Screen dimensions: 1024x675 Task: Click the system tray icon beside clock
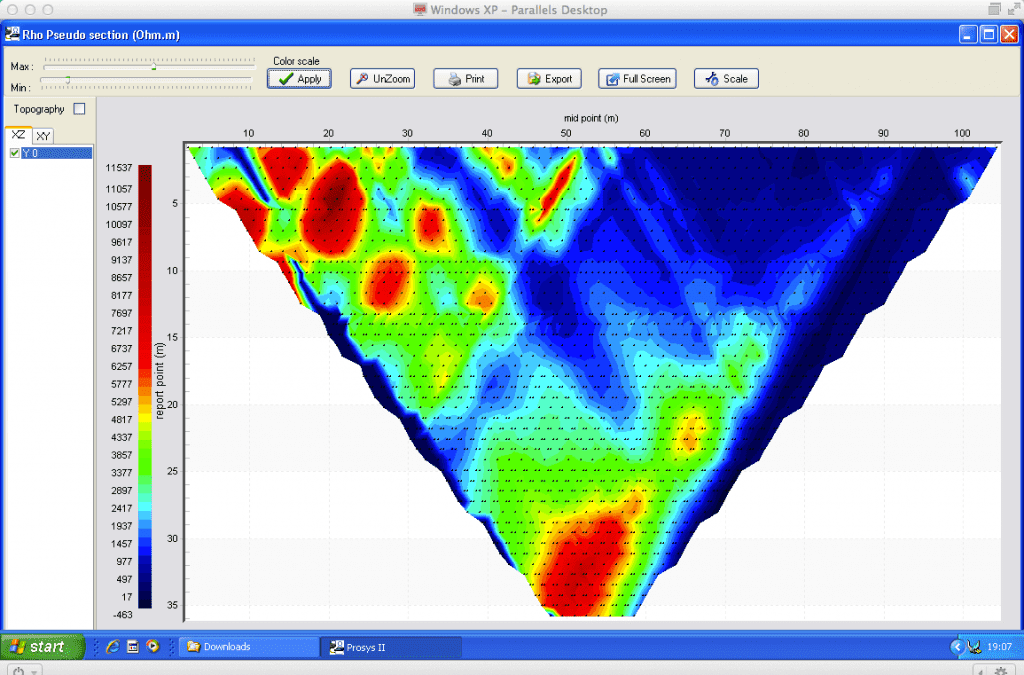point(974,647)
